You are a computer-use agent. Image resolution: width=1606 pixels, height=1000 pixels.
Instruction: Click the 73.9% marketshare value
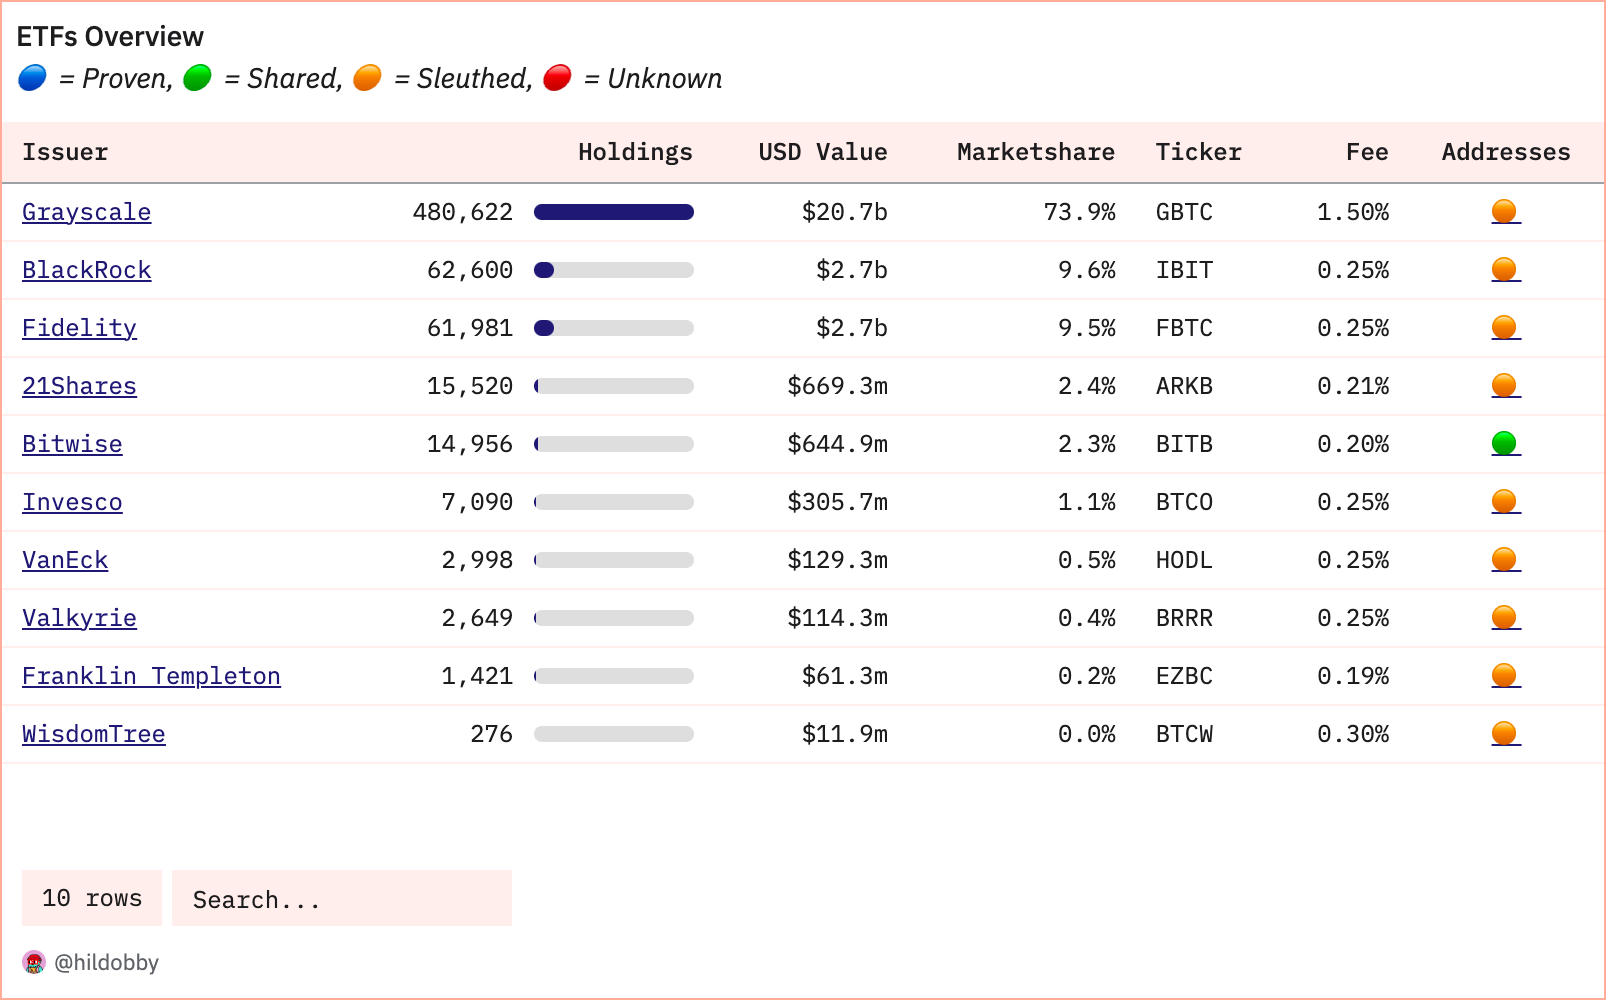[x=1080, y=212]
